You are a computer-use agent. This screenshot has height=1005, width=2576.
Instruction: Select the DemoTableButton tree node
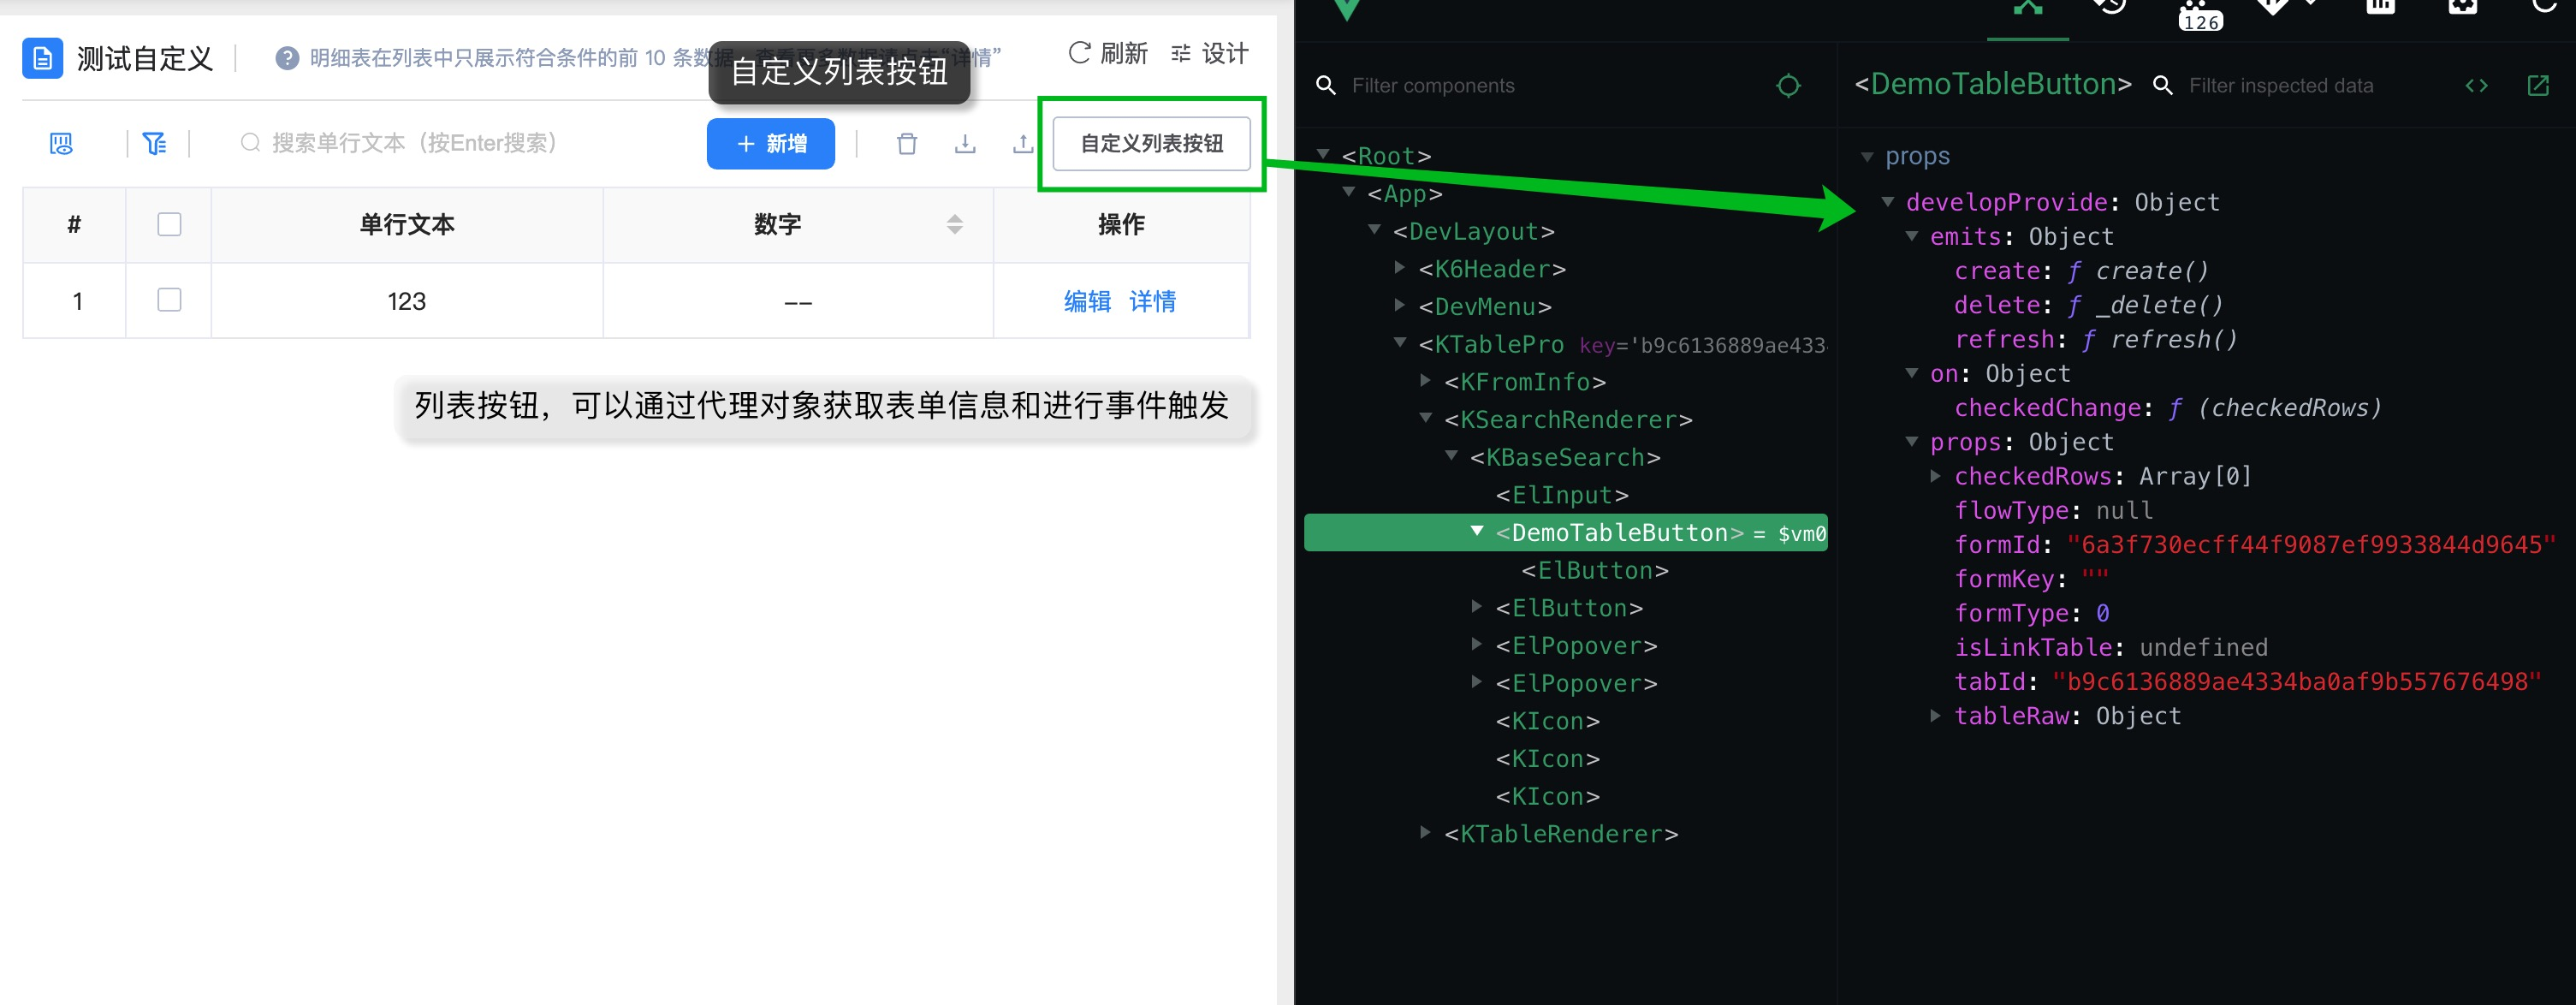coord(1619,533)
